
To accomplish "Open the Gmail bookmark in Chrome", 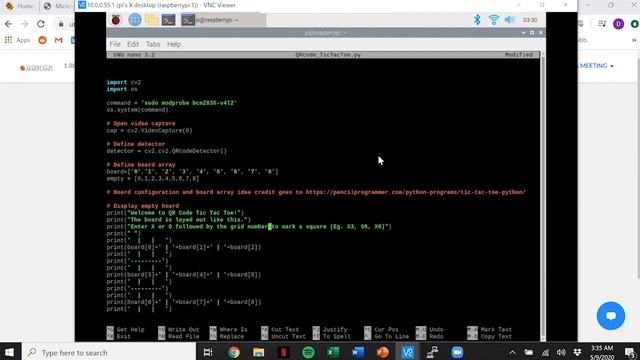I will tap(58, 40).
